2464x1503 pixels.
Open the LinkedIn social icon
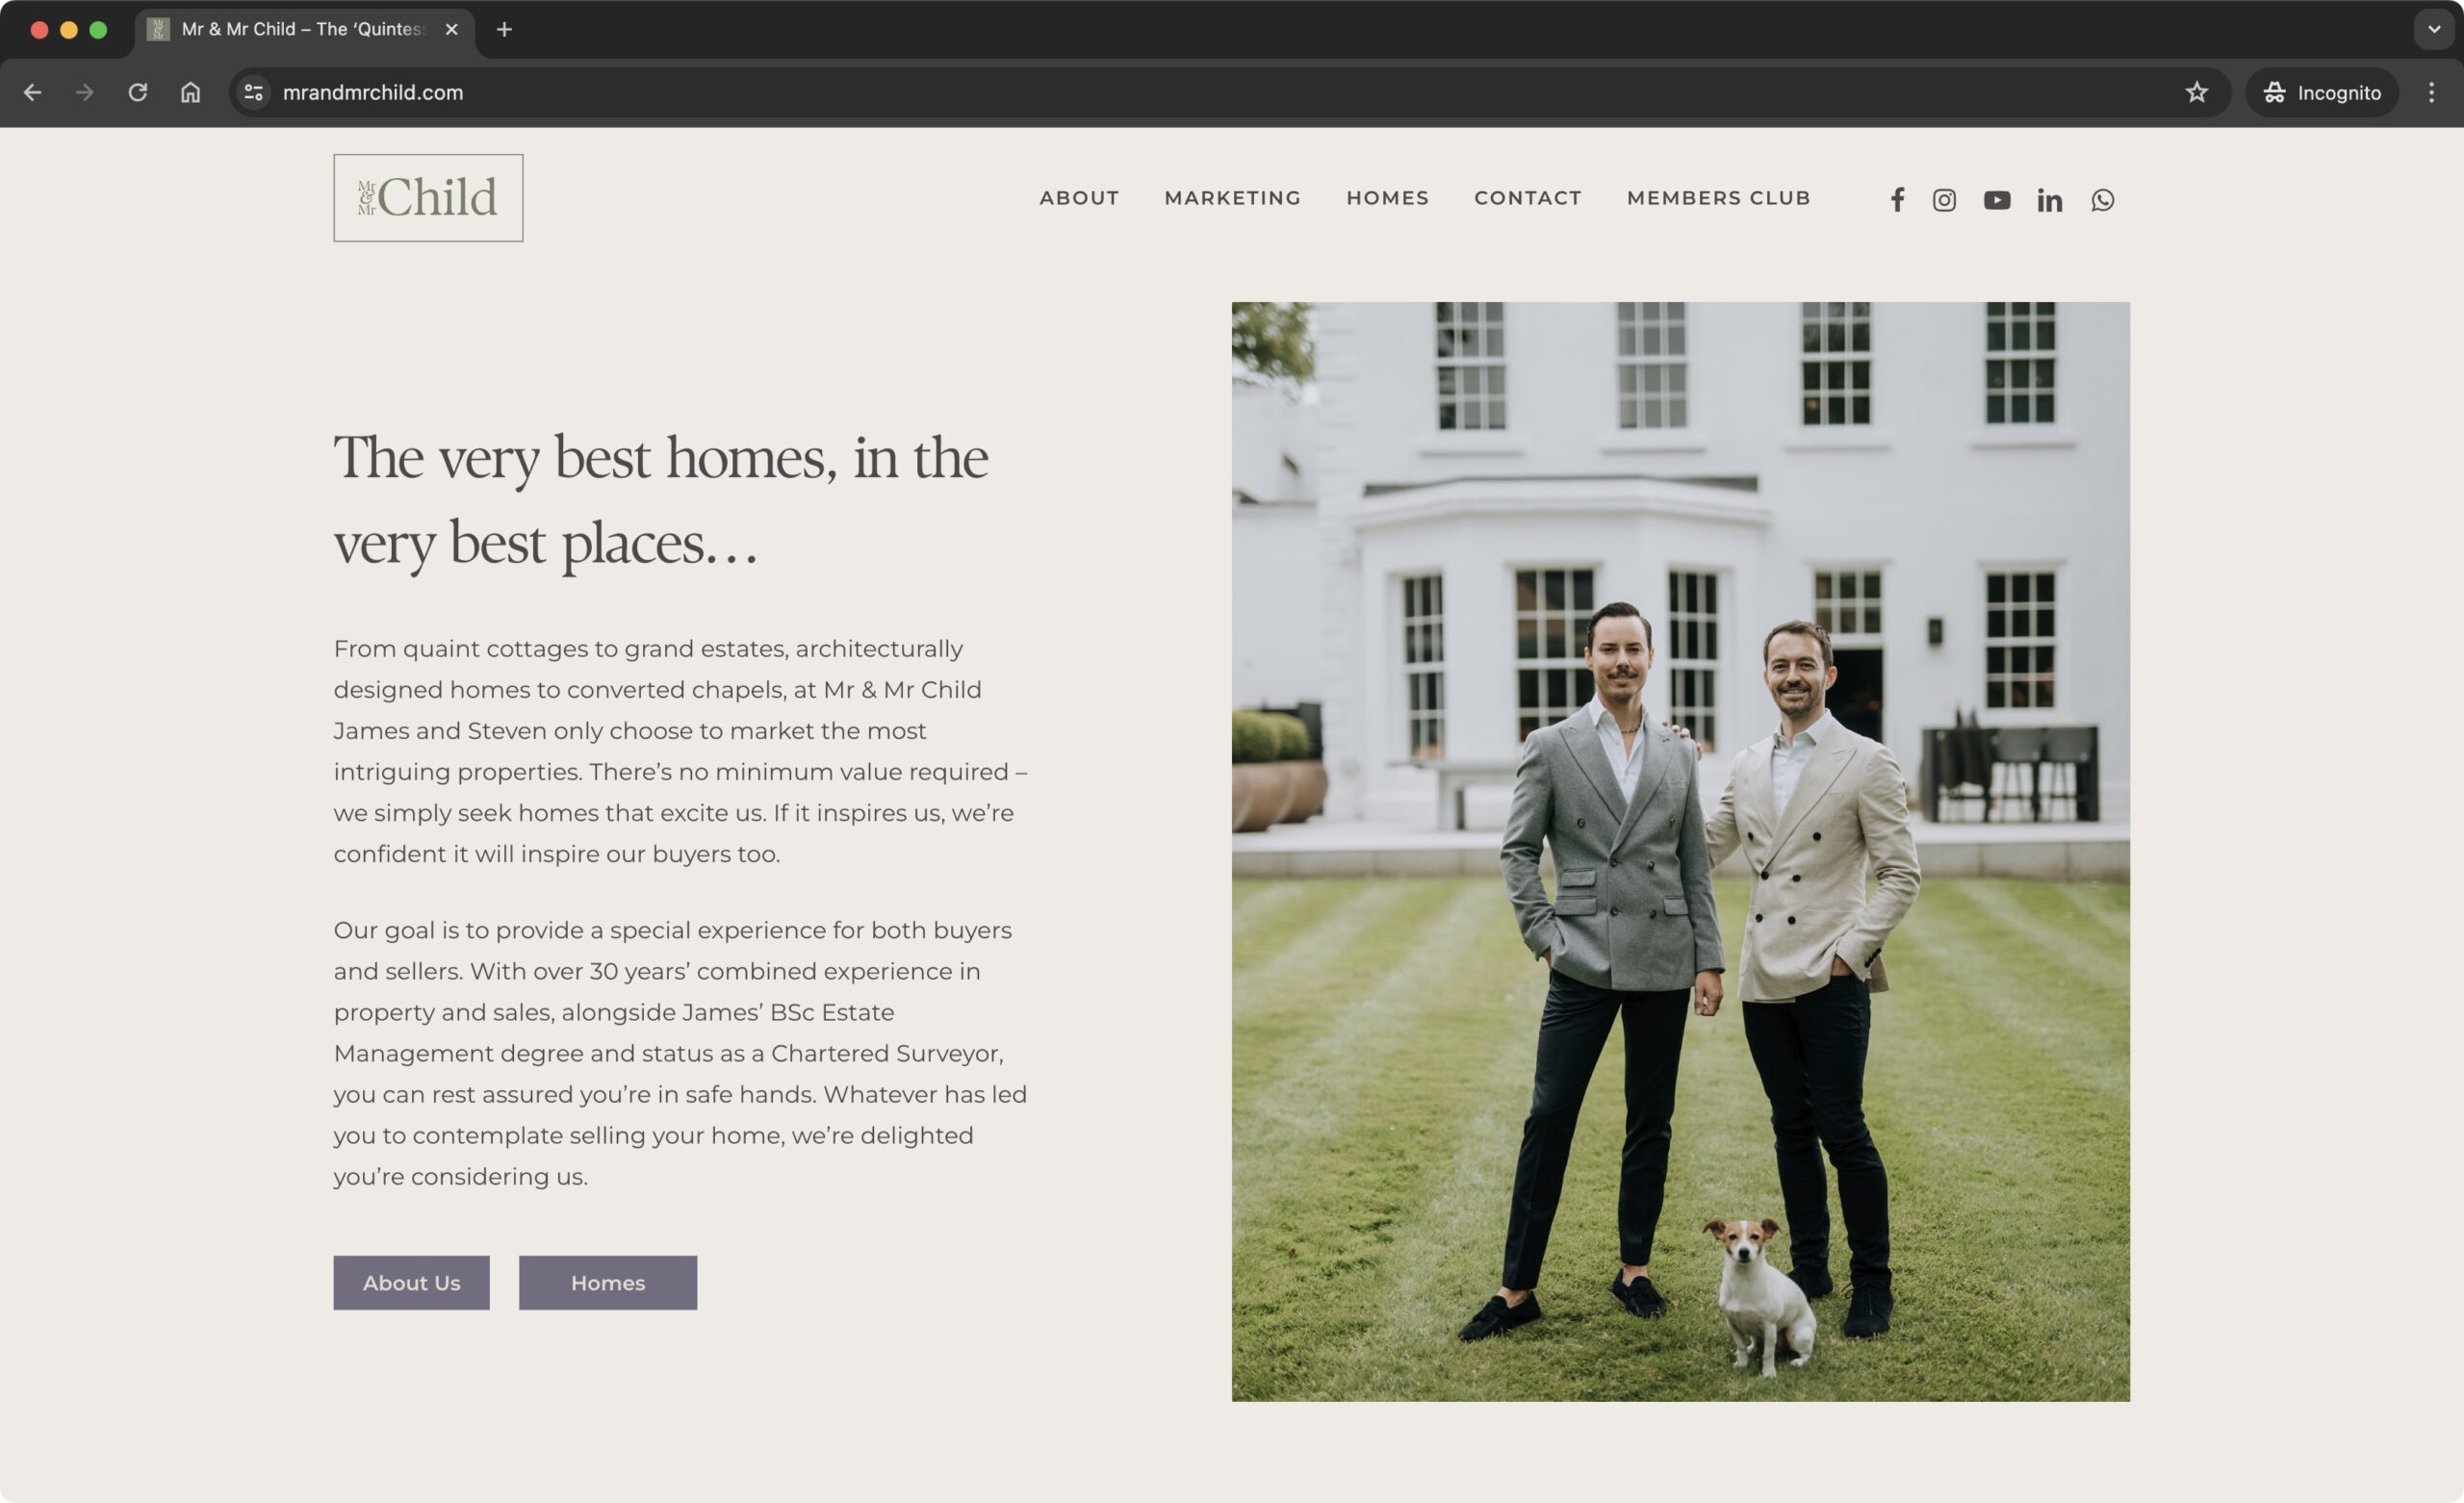[2050, 200]
